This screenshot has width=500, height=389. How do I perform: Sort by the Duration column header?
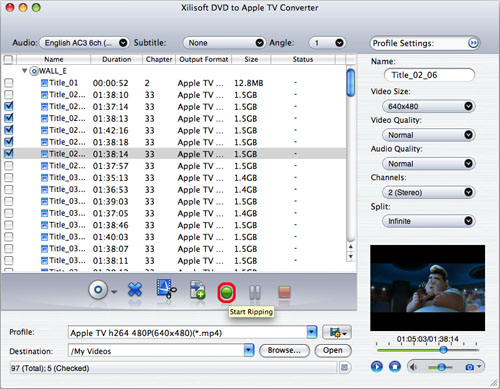[117, 59]
